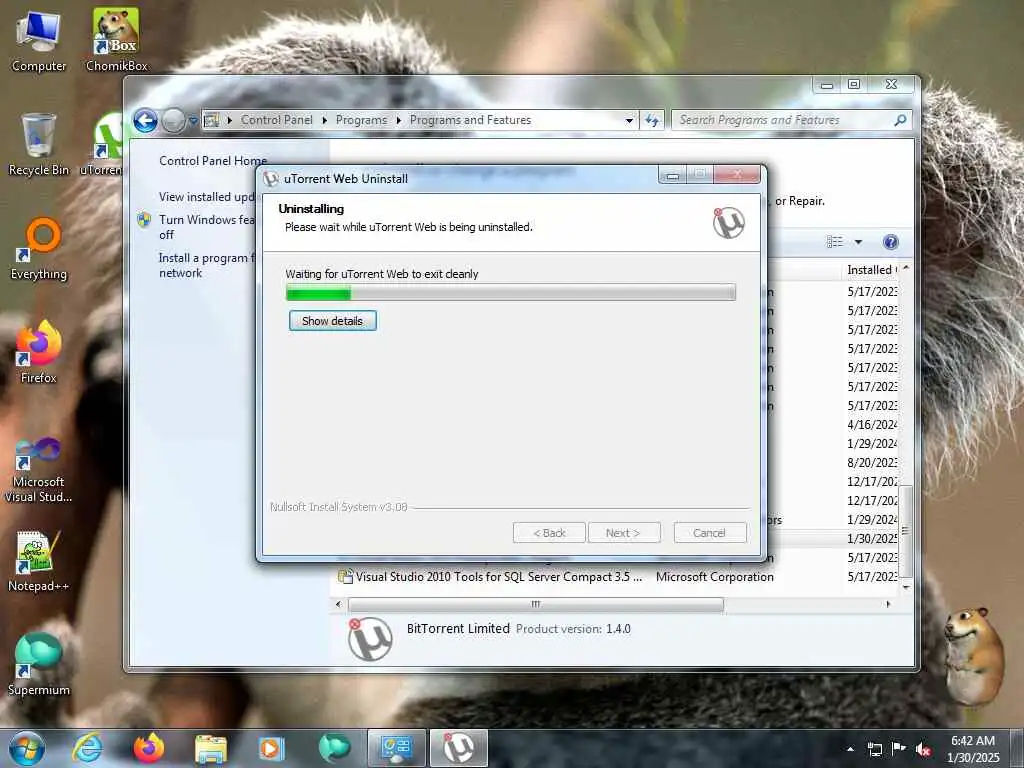This screenshot has height=768, width=1024.
Task: Click the vertical scrollbar thumb in program list
Action: (x=905, y=530)
